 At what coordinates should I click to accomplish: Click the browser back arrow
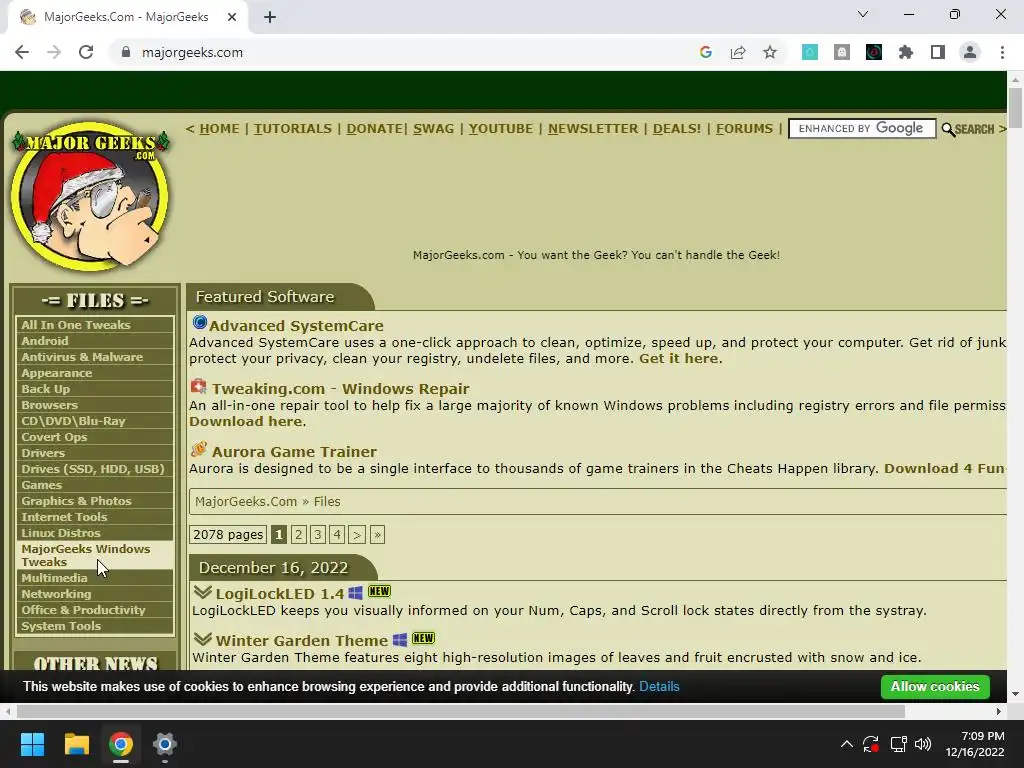pyautogui.click(x=22, y=52)
